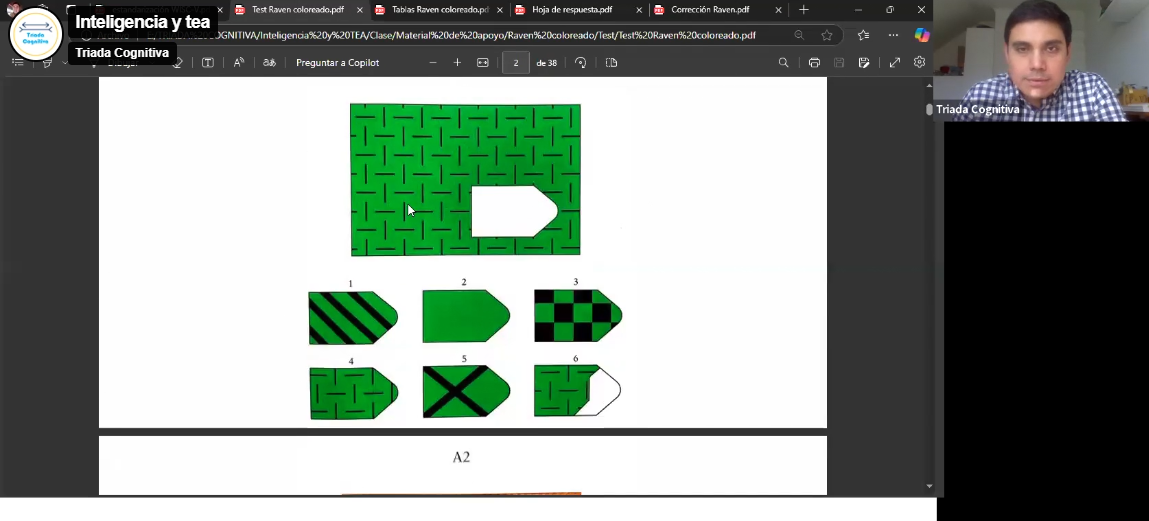1149x521 pixels.
Task: Open the page view options
Action: coord(612,63)
